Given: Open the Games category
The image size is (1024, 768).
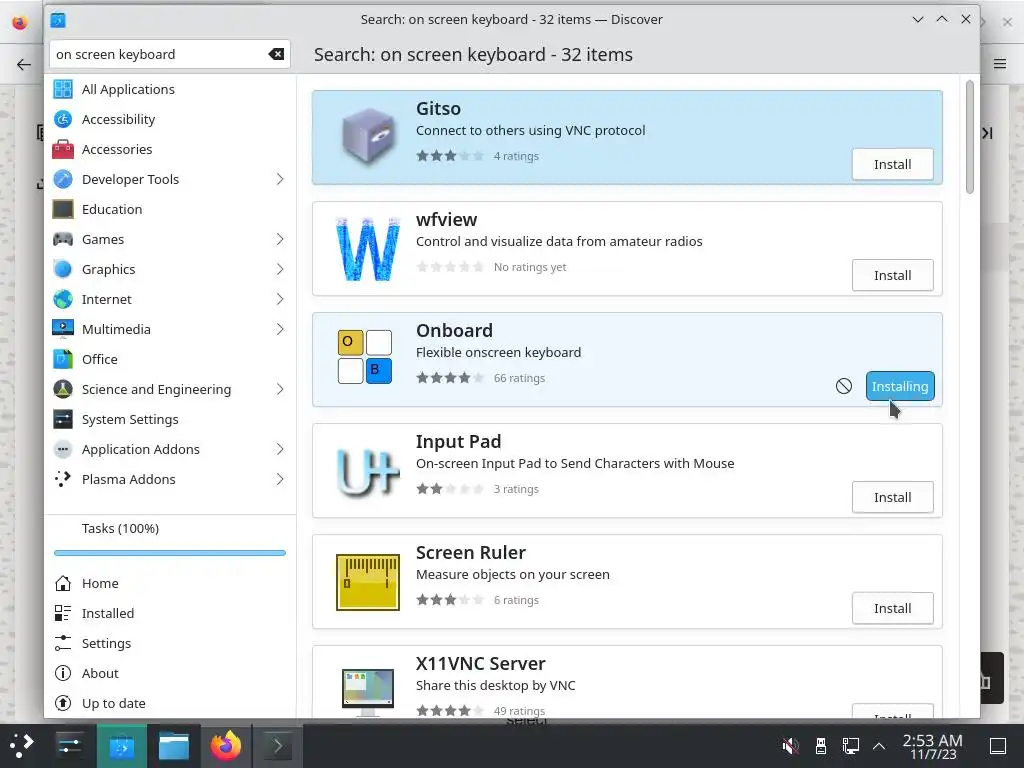Looking at the screenshot, I should [170, 240].
